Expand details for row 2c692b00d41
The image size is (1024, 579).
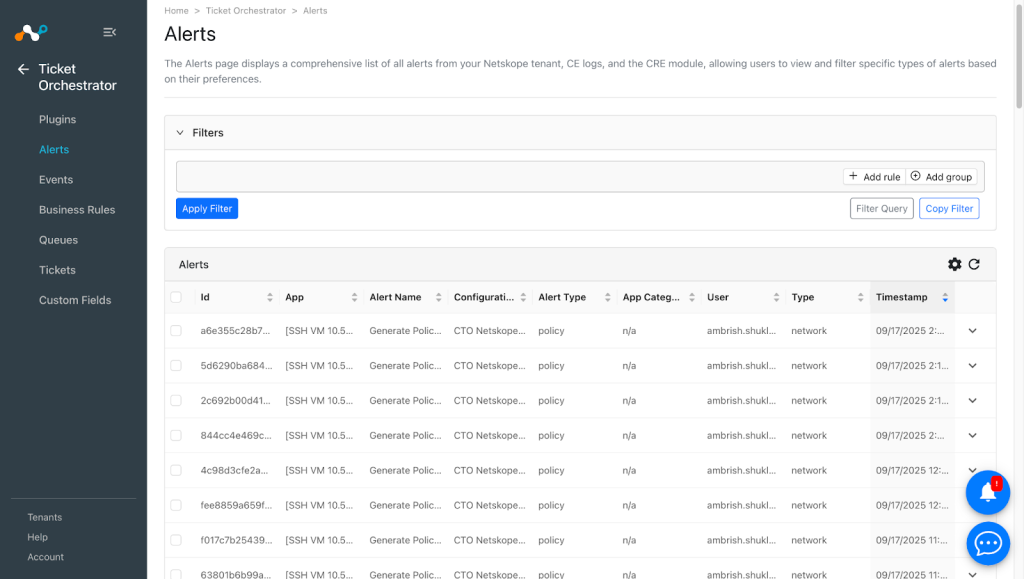tap(972, 400)
